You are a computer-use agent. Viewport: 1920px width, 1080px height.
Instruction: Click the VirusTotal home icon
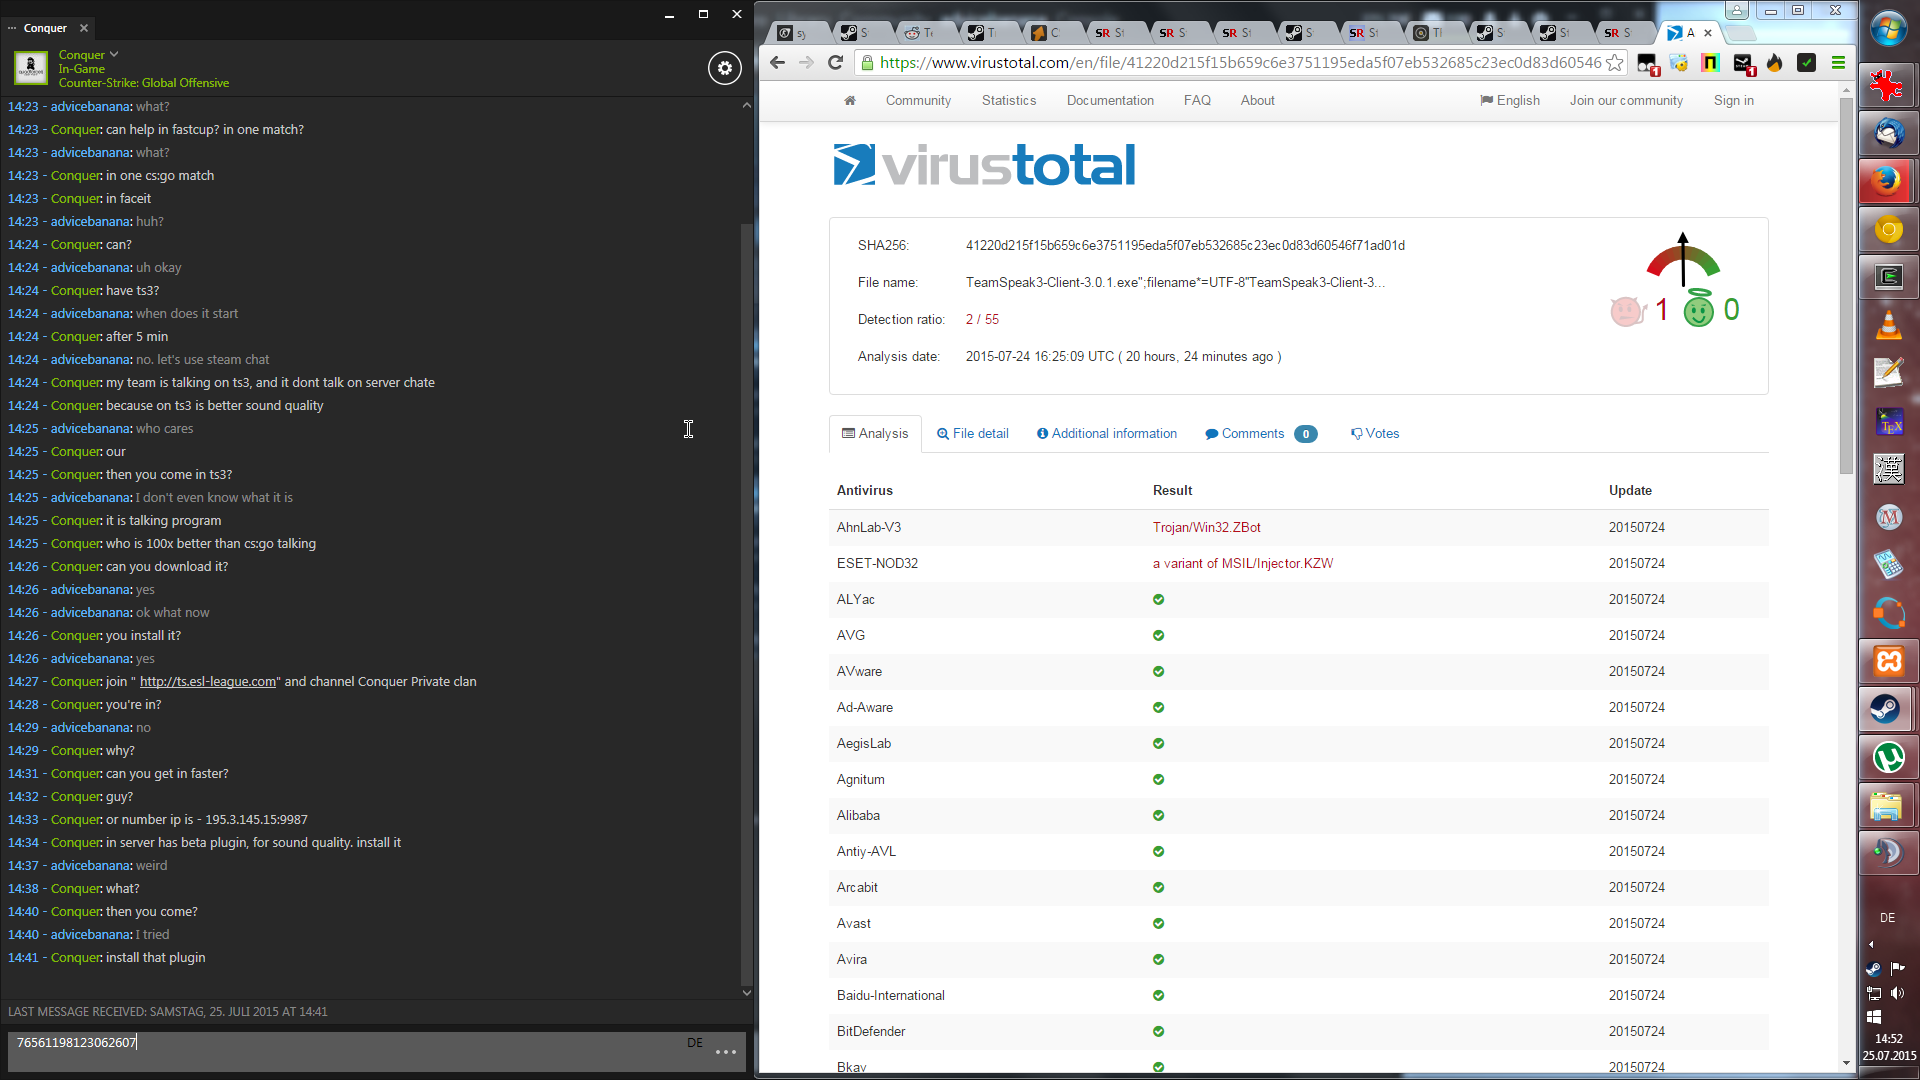pyautogui.click(x=850, y=101)
